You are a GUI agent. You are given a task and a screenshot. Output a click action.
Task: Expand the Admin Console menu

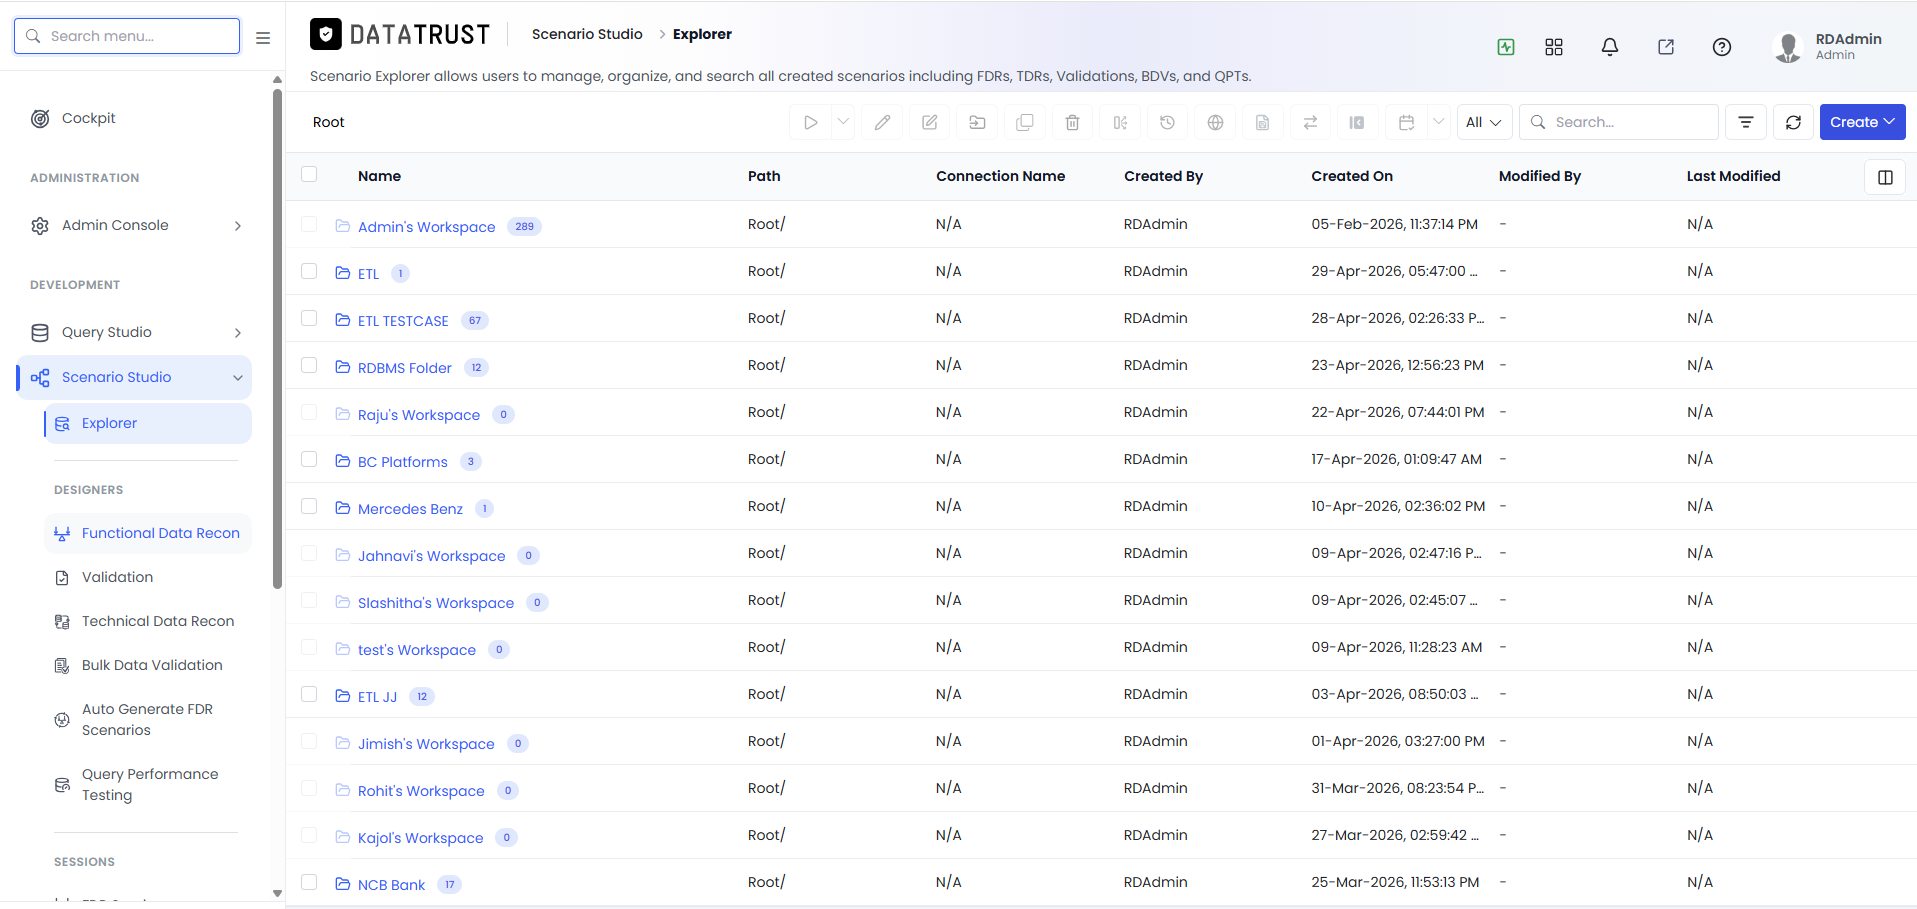point(135,226)
